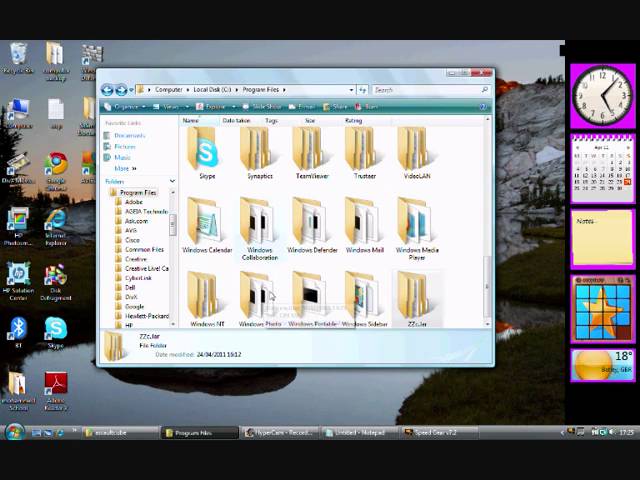640x480 pixels.
Task: Select the Windows Media Player folder
Action: pos(417,229)
